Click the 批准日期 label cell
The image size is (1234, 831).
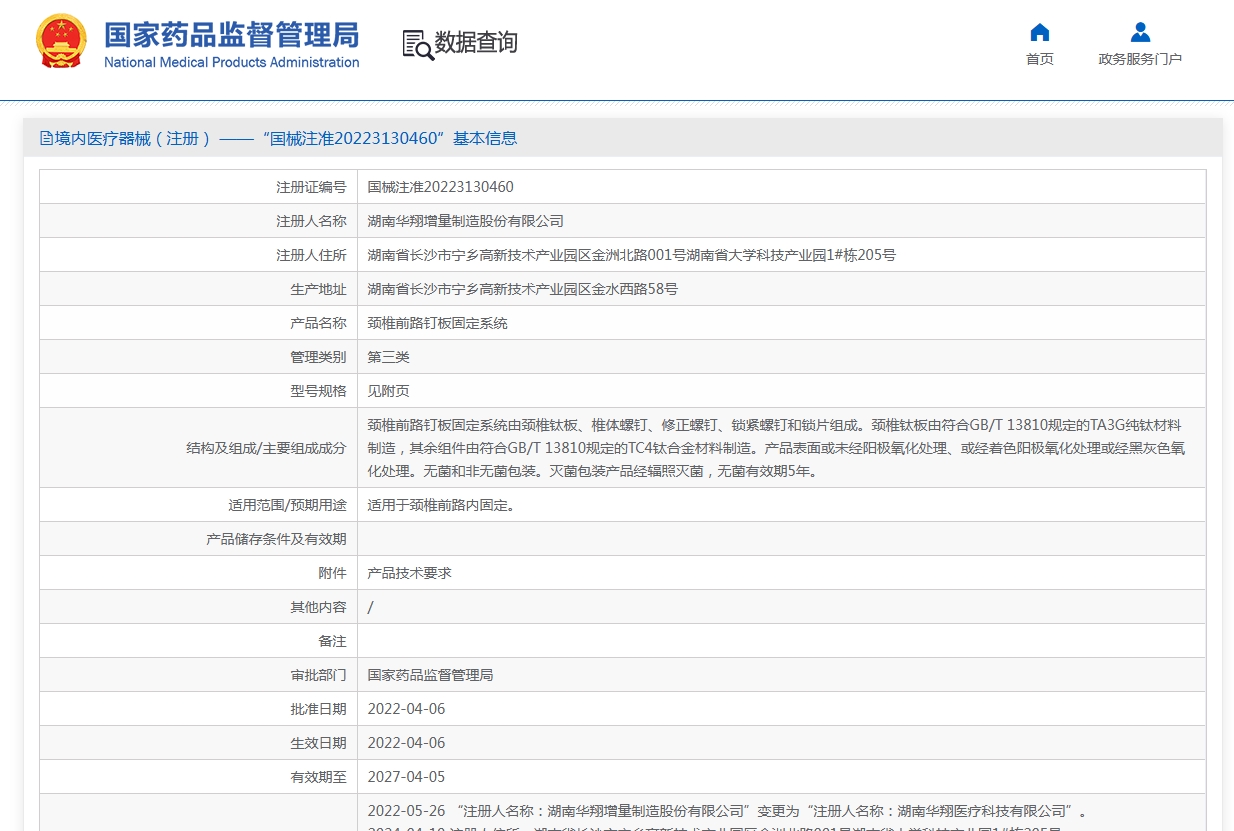[198, 709]
